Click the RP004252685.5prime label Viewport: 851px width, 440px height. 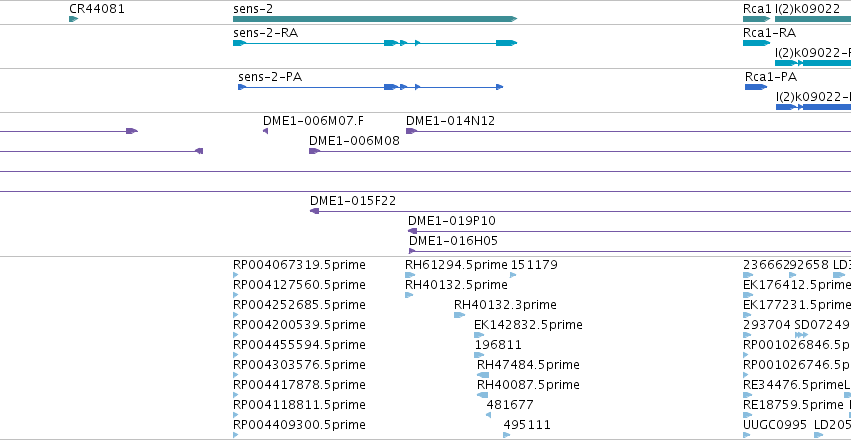click(299, 304)
